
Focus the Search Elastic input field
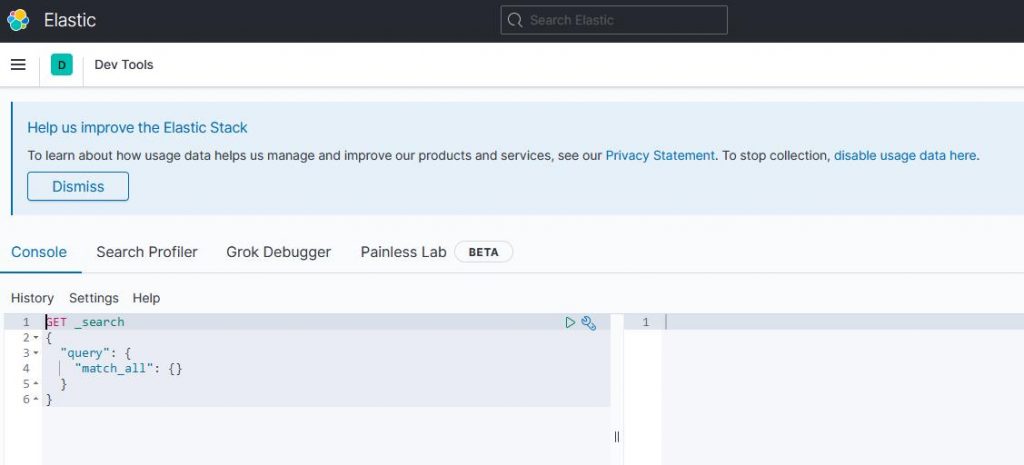coord(614,20)
